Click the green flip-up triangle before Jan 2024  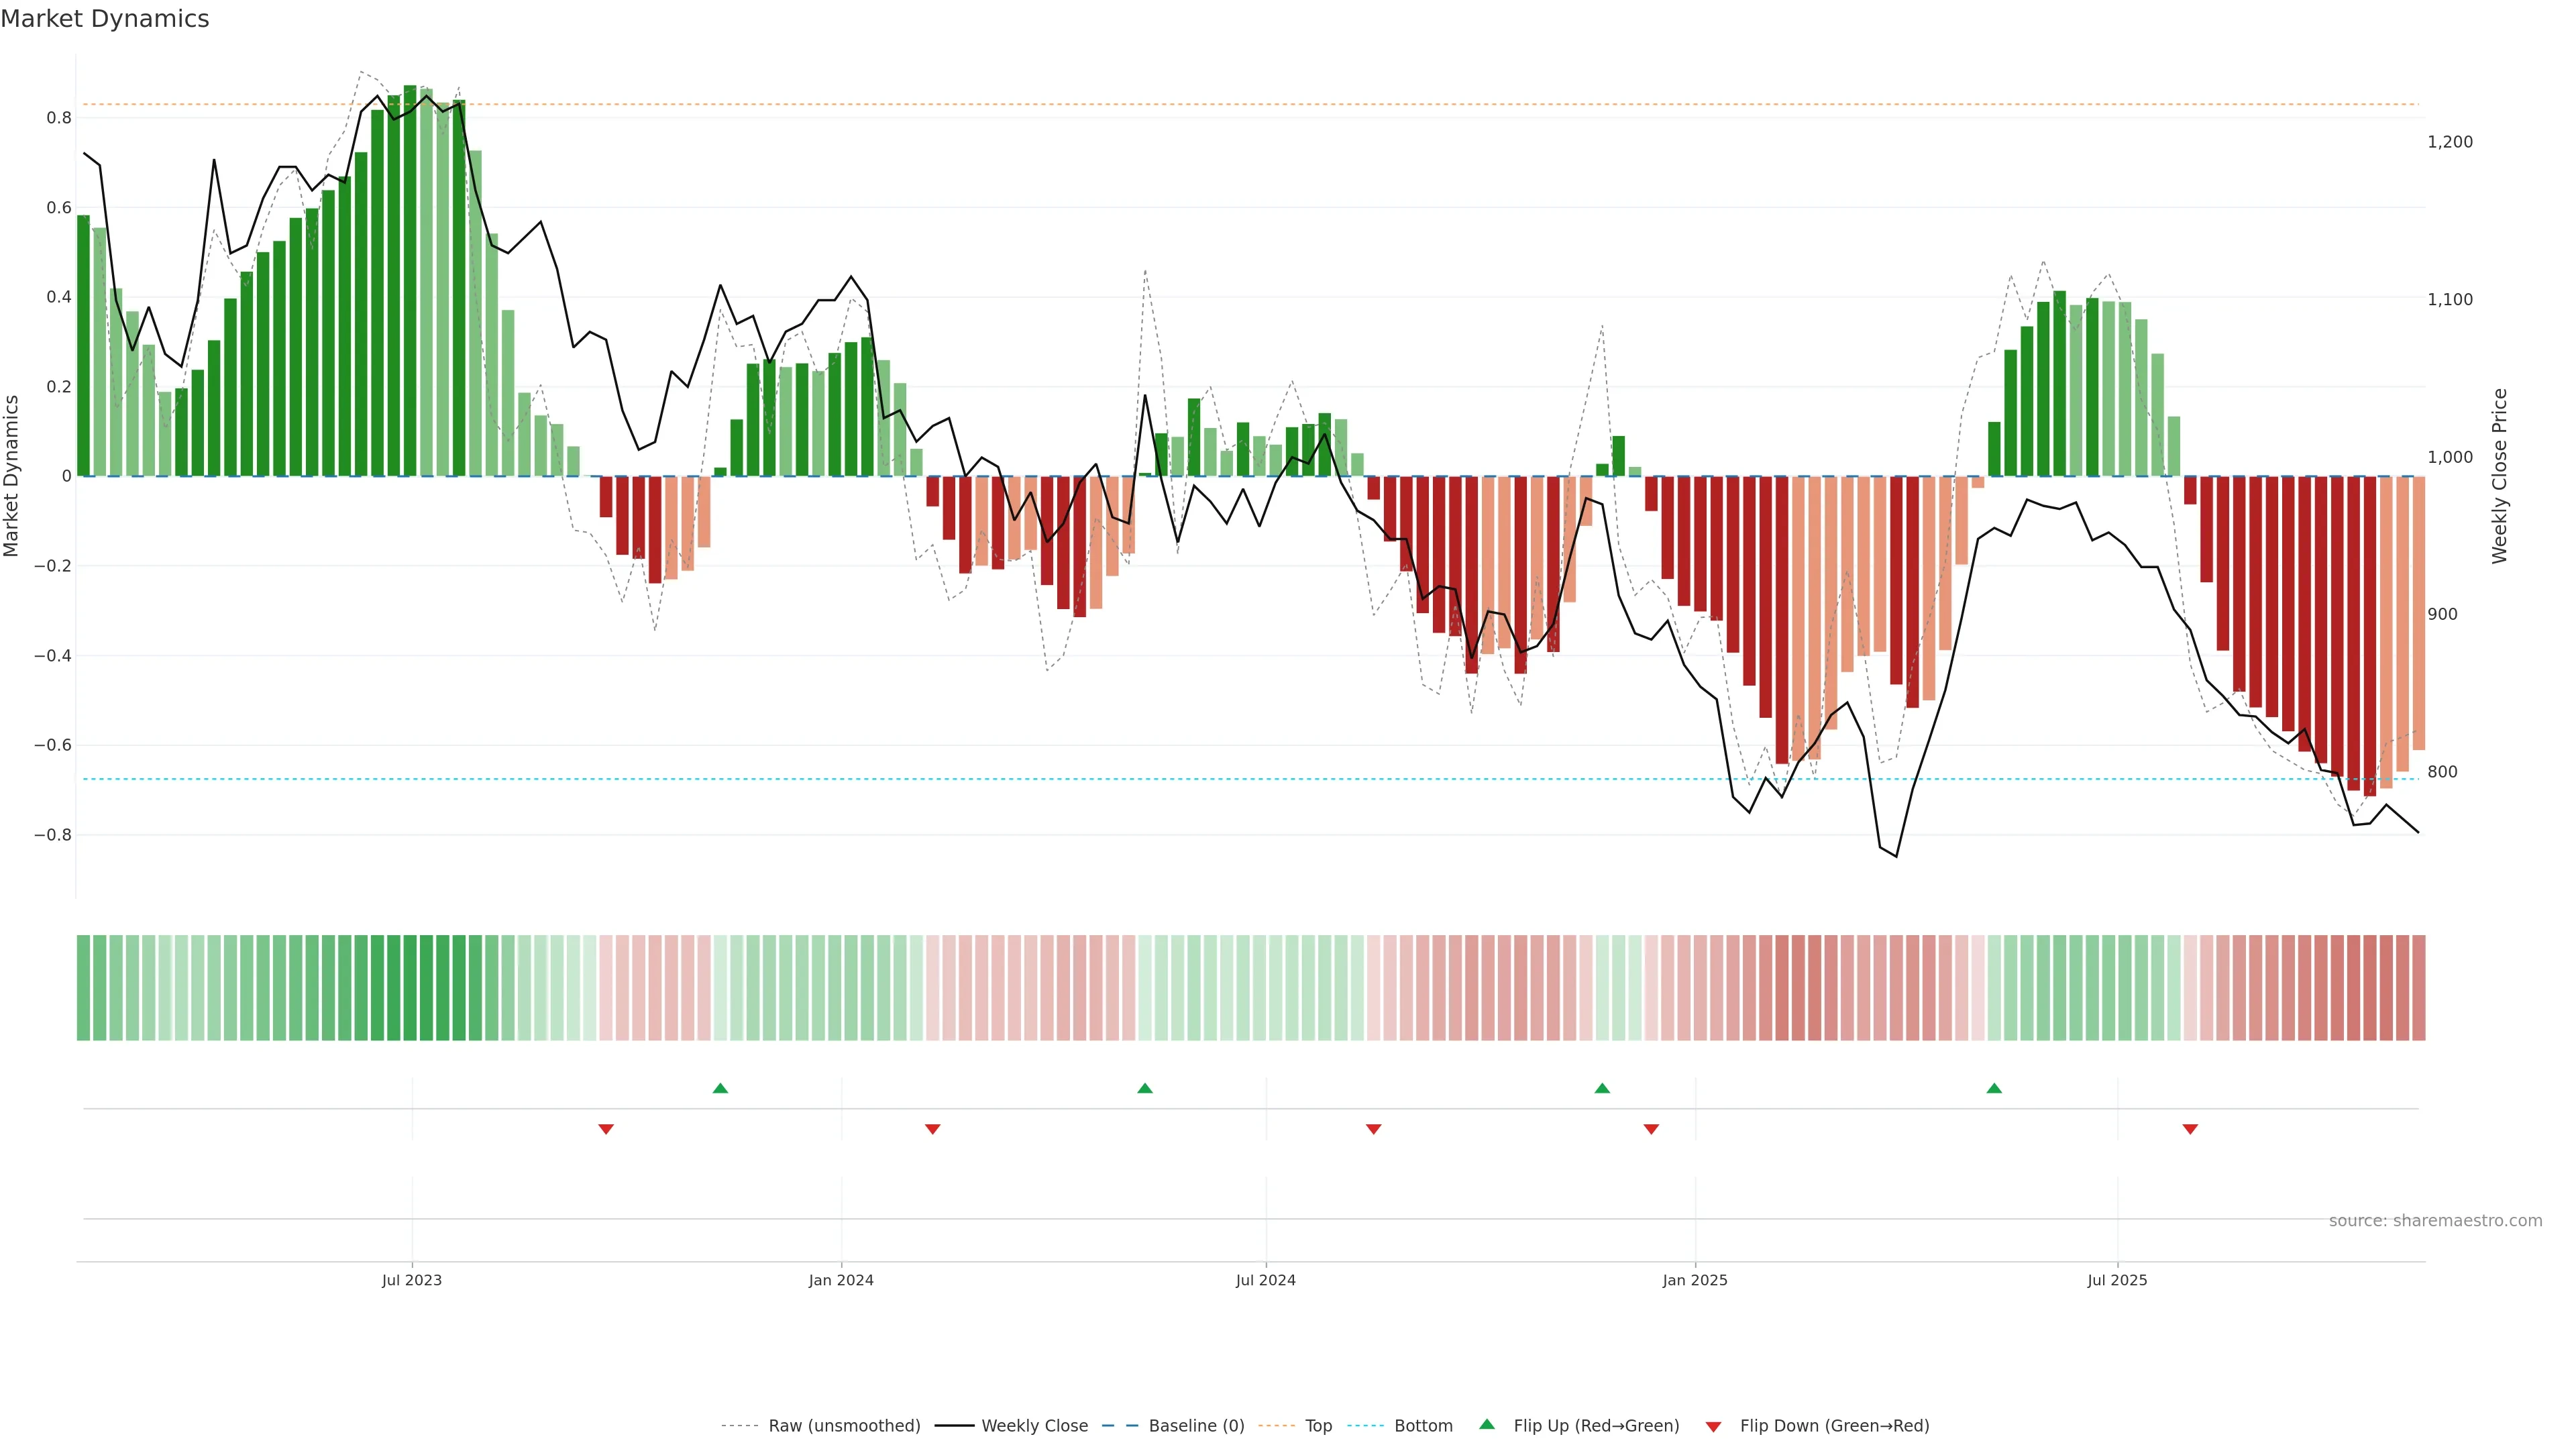coord(720,1088)
